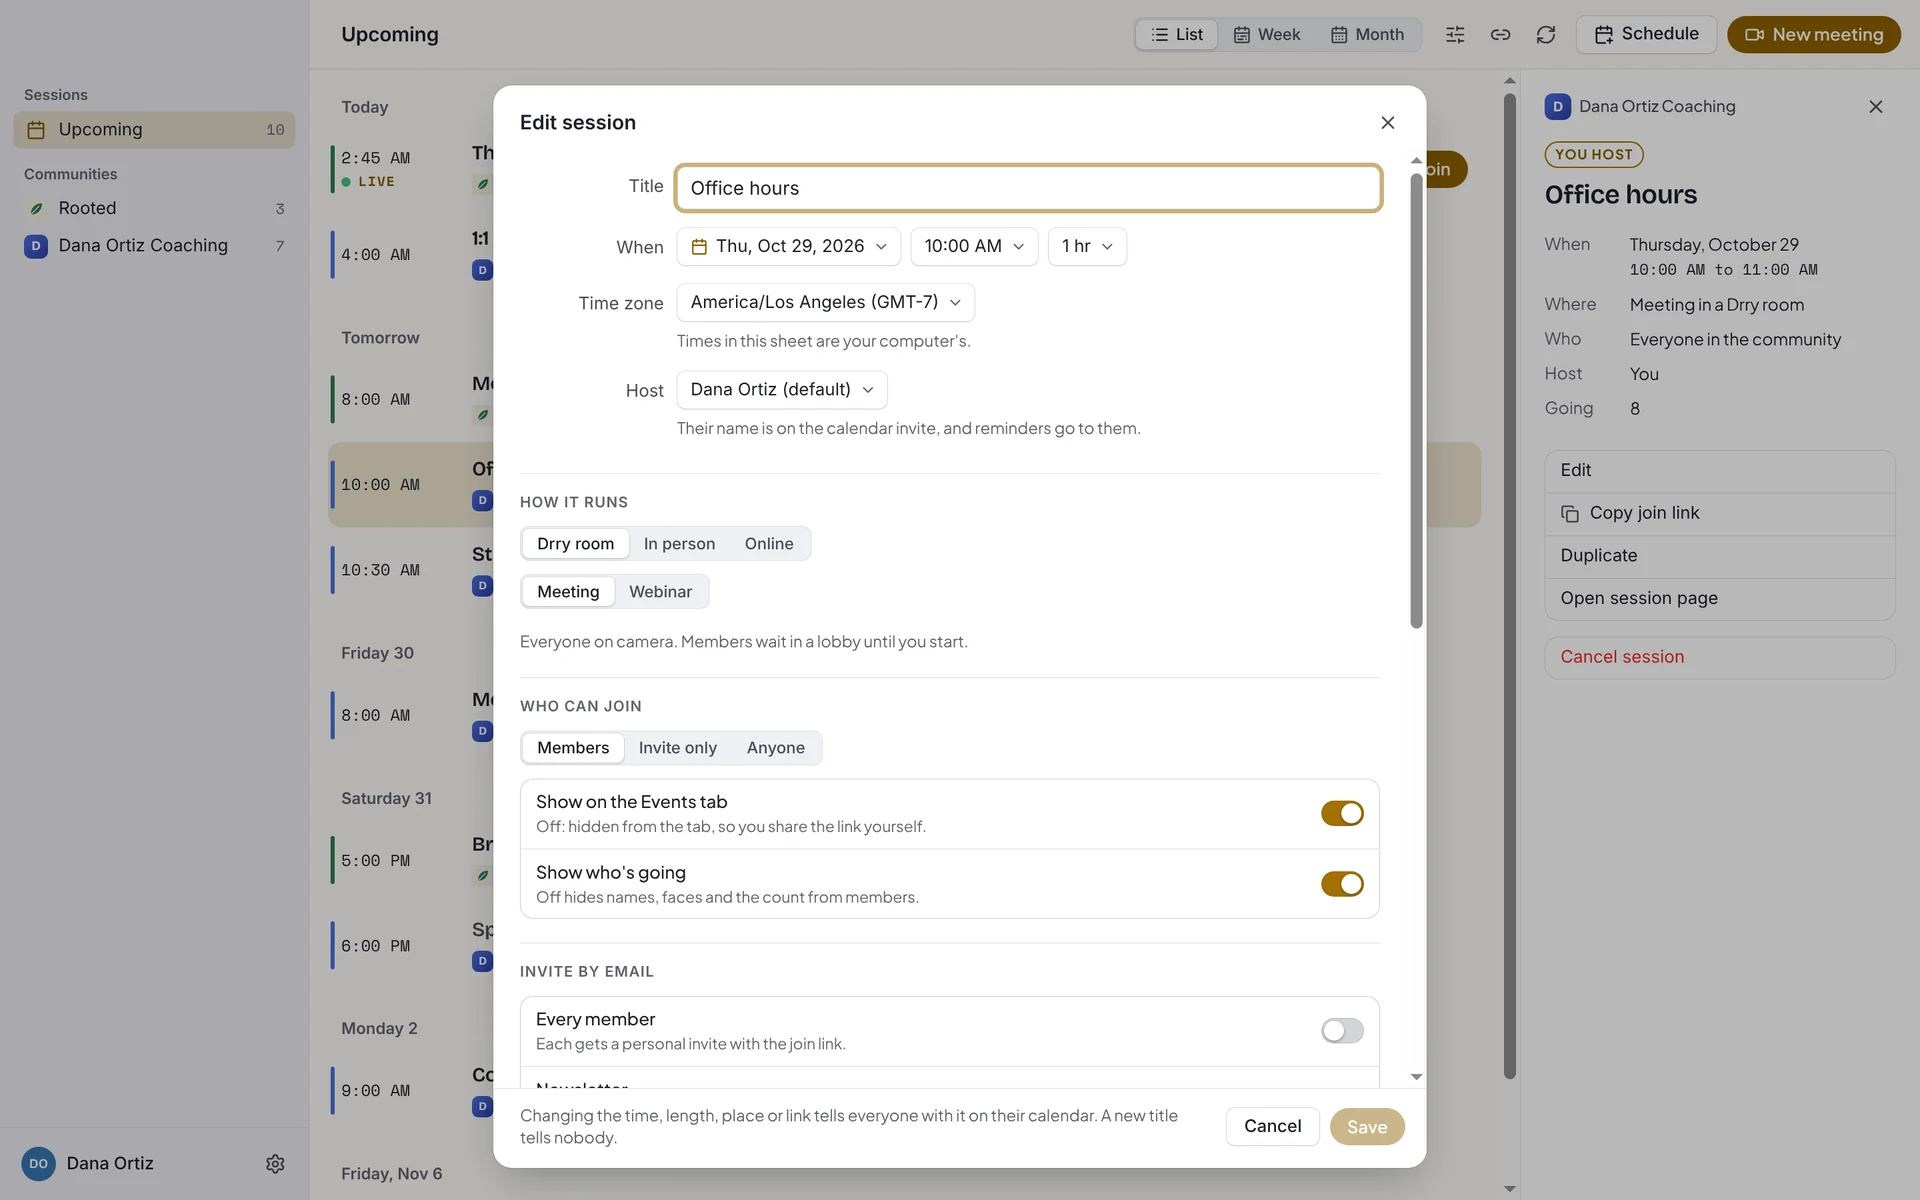The image size is (1920, 1200).
Task: Turn off Show on the Events tab
Action: point(1342,813)
